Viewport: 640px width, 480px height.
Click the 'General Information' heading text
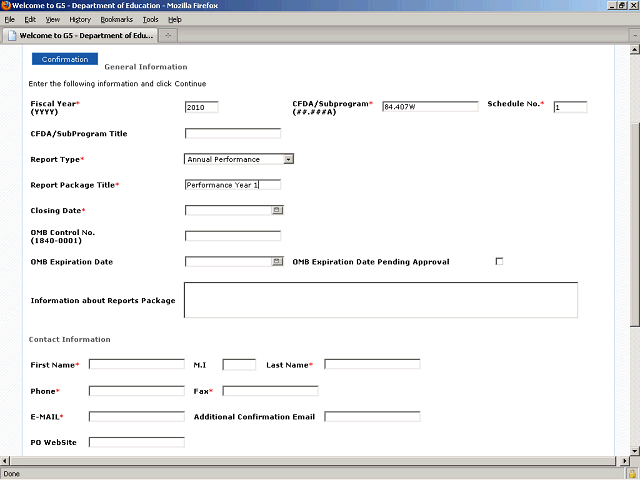pos(146,67)
